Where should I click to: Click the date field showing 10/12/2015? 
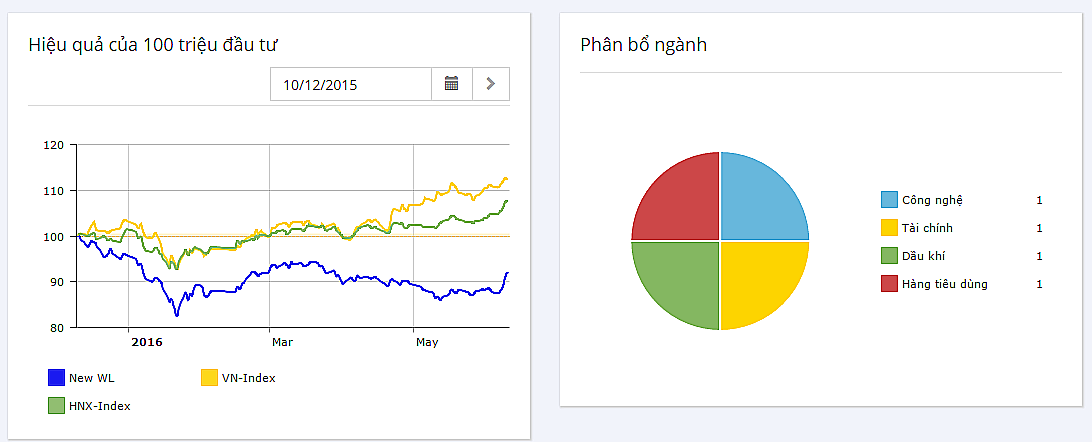[350, 84]
